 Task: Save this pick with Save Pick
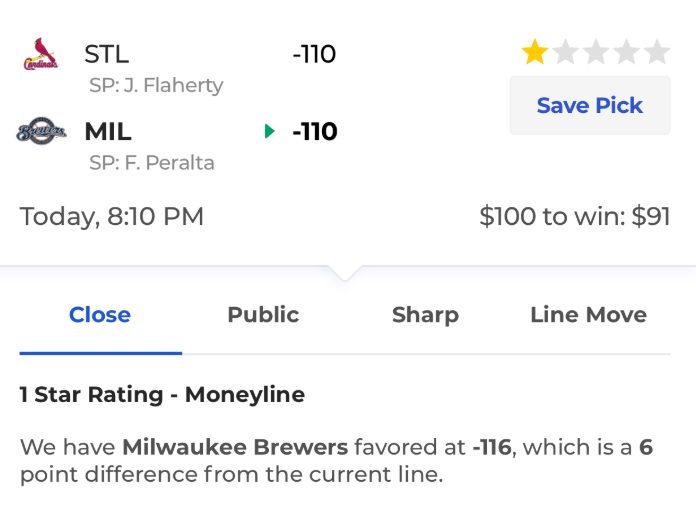(590, 106)
